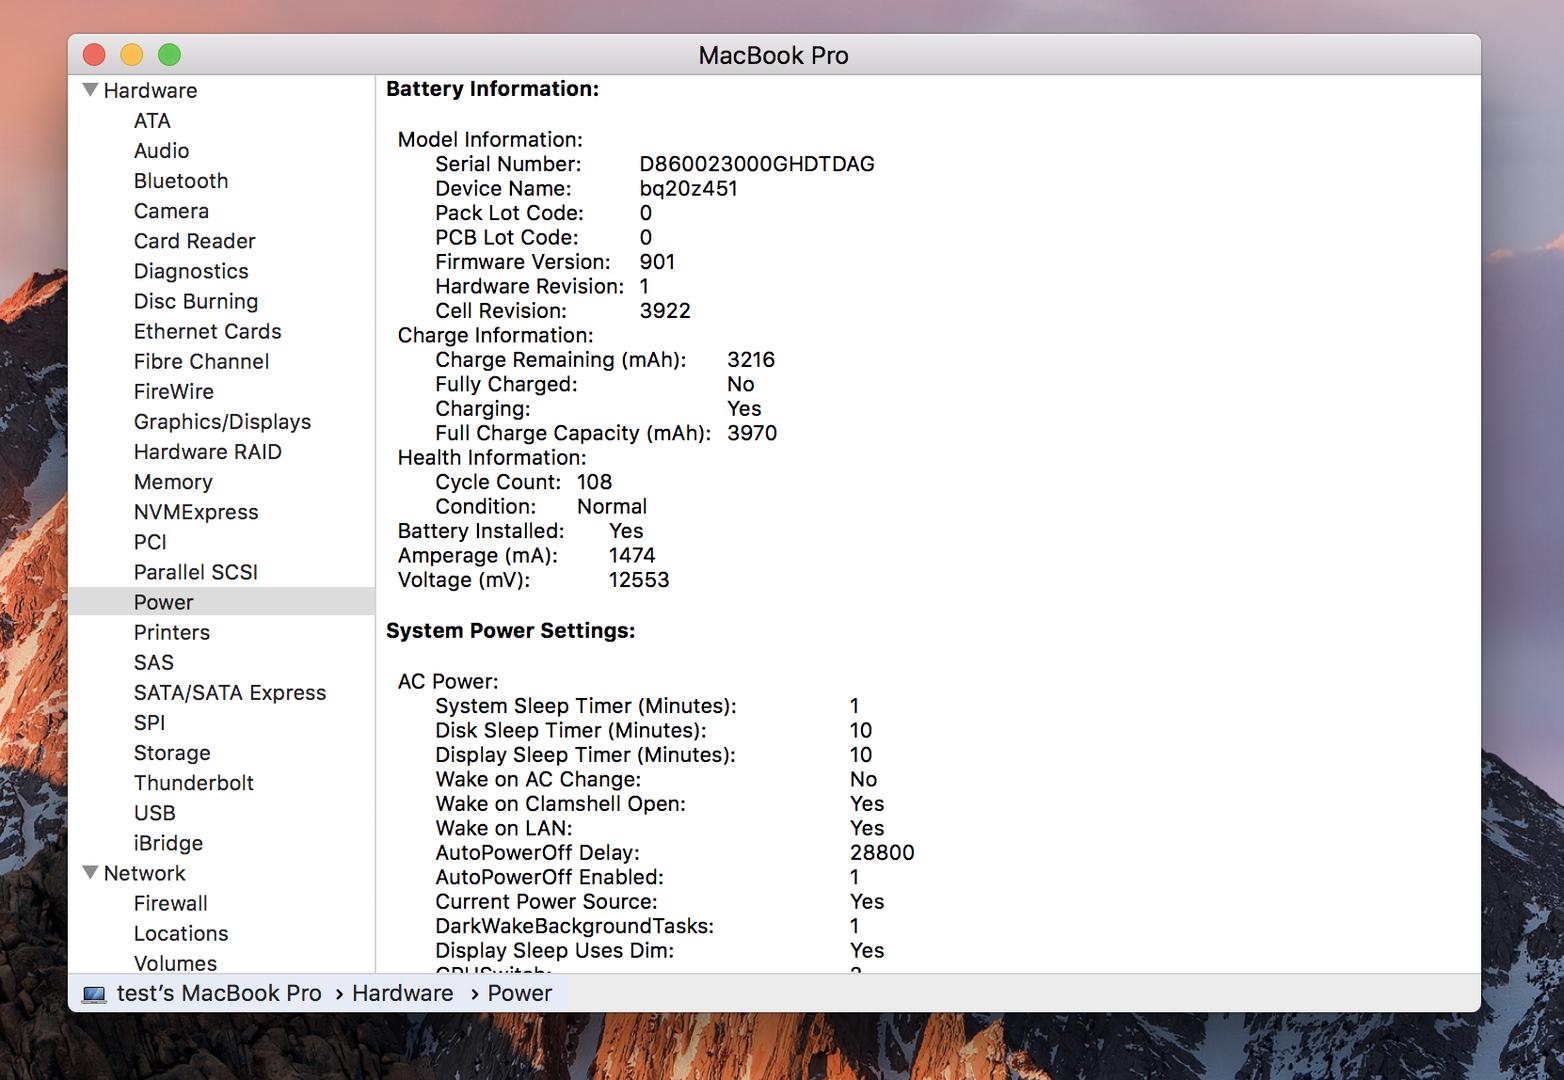Click the Hardware category label in sidebar
1564x1080 pixels.
(150, 90)
